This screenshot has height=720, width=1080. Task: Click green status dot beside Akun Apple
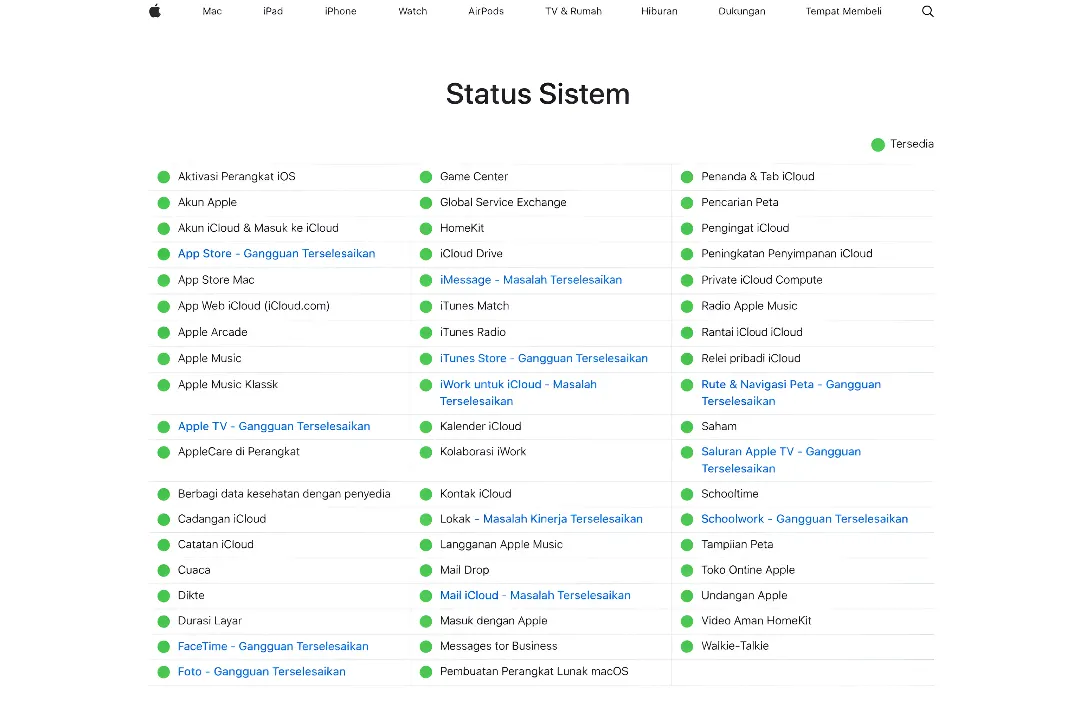[164, 203]
